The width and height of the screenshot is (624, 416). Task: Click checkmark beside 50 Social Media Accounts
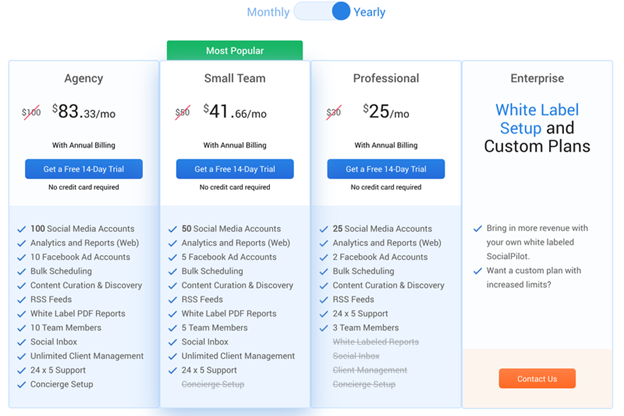173,229
